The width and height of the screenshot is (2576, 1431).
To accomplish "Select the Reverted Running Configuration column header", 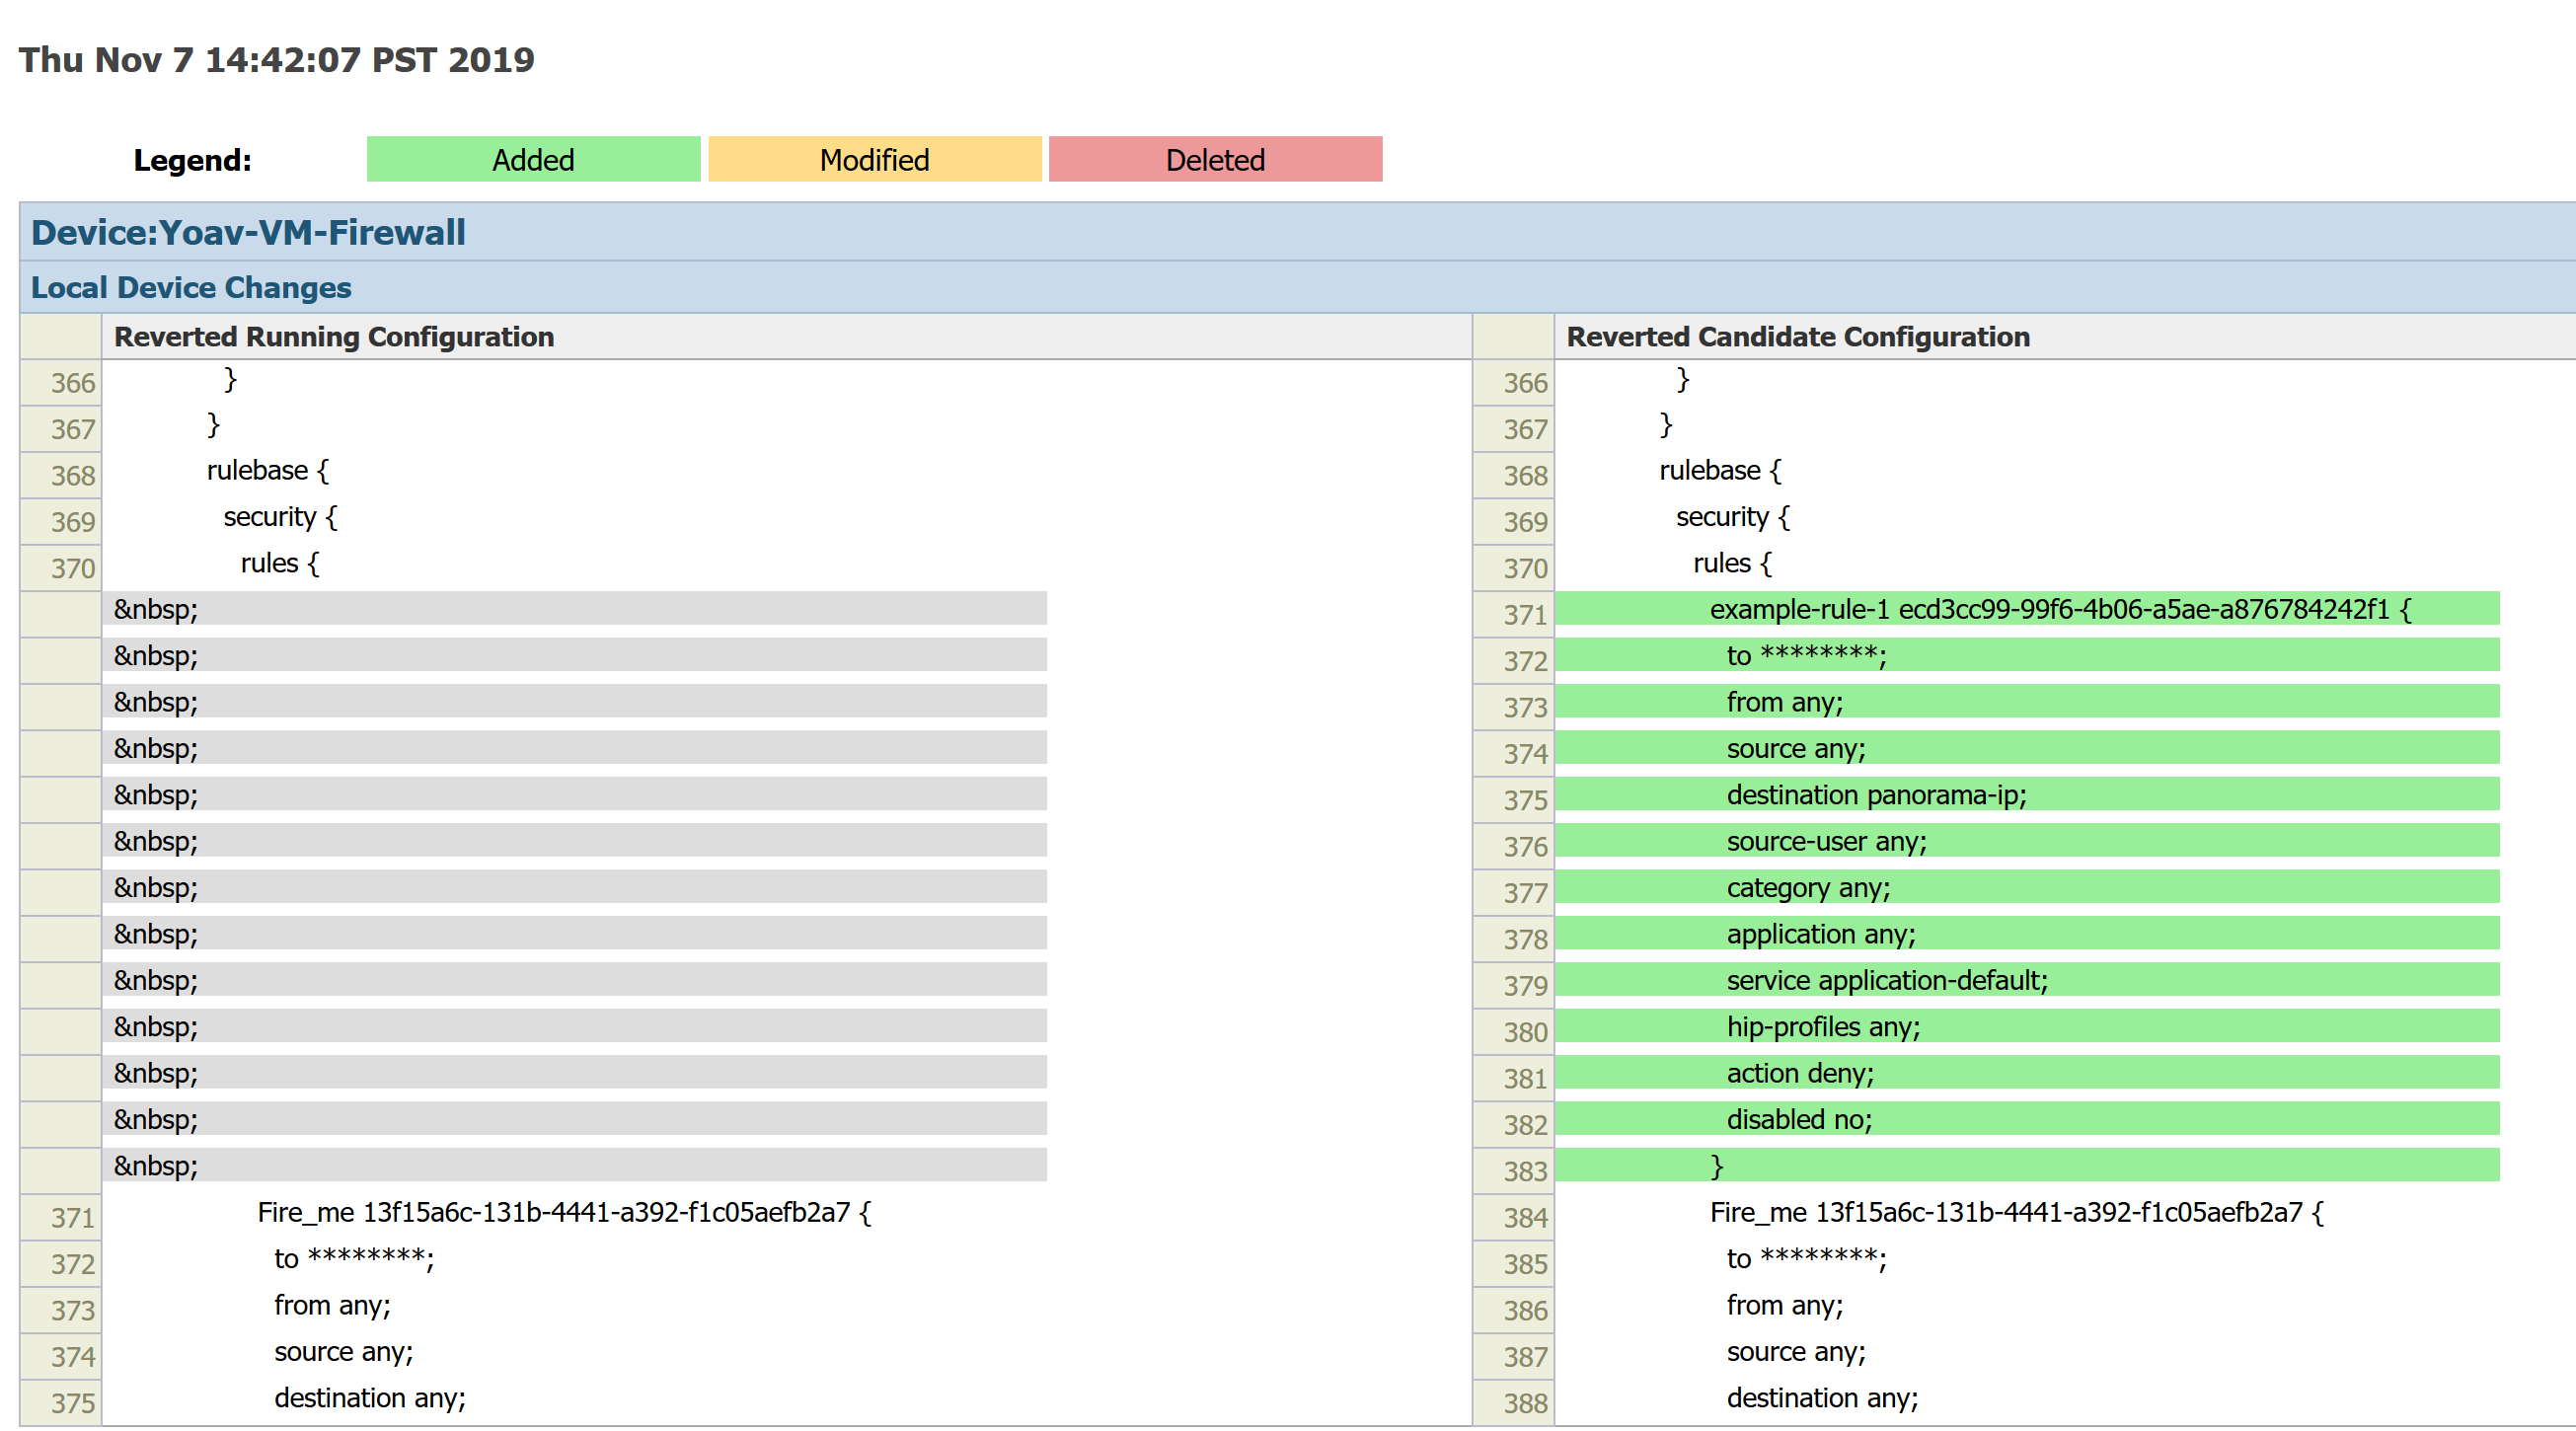I will (333, 337).
